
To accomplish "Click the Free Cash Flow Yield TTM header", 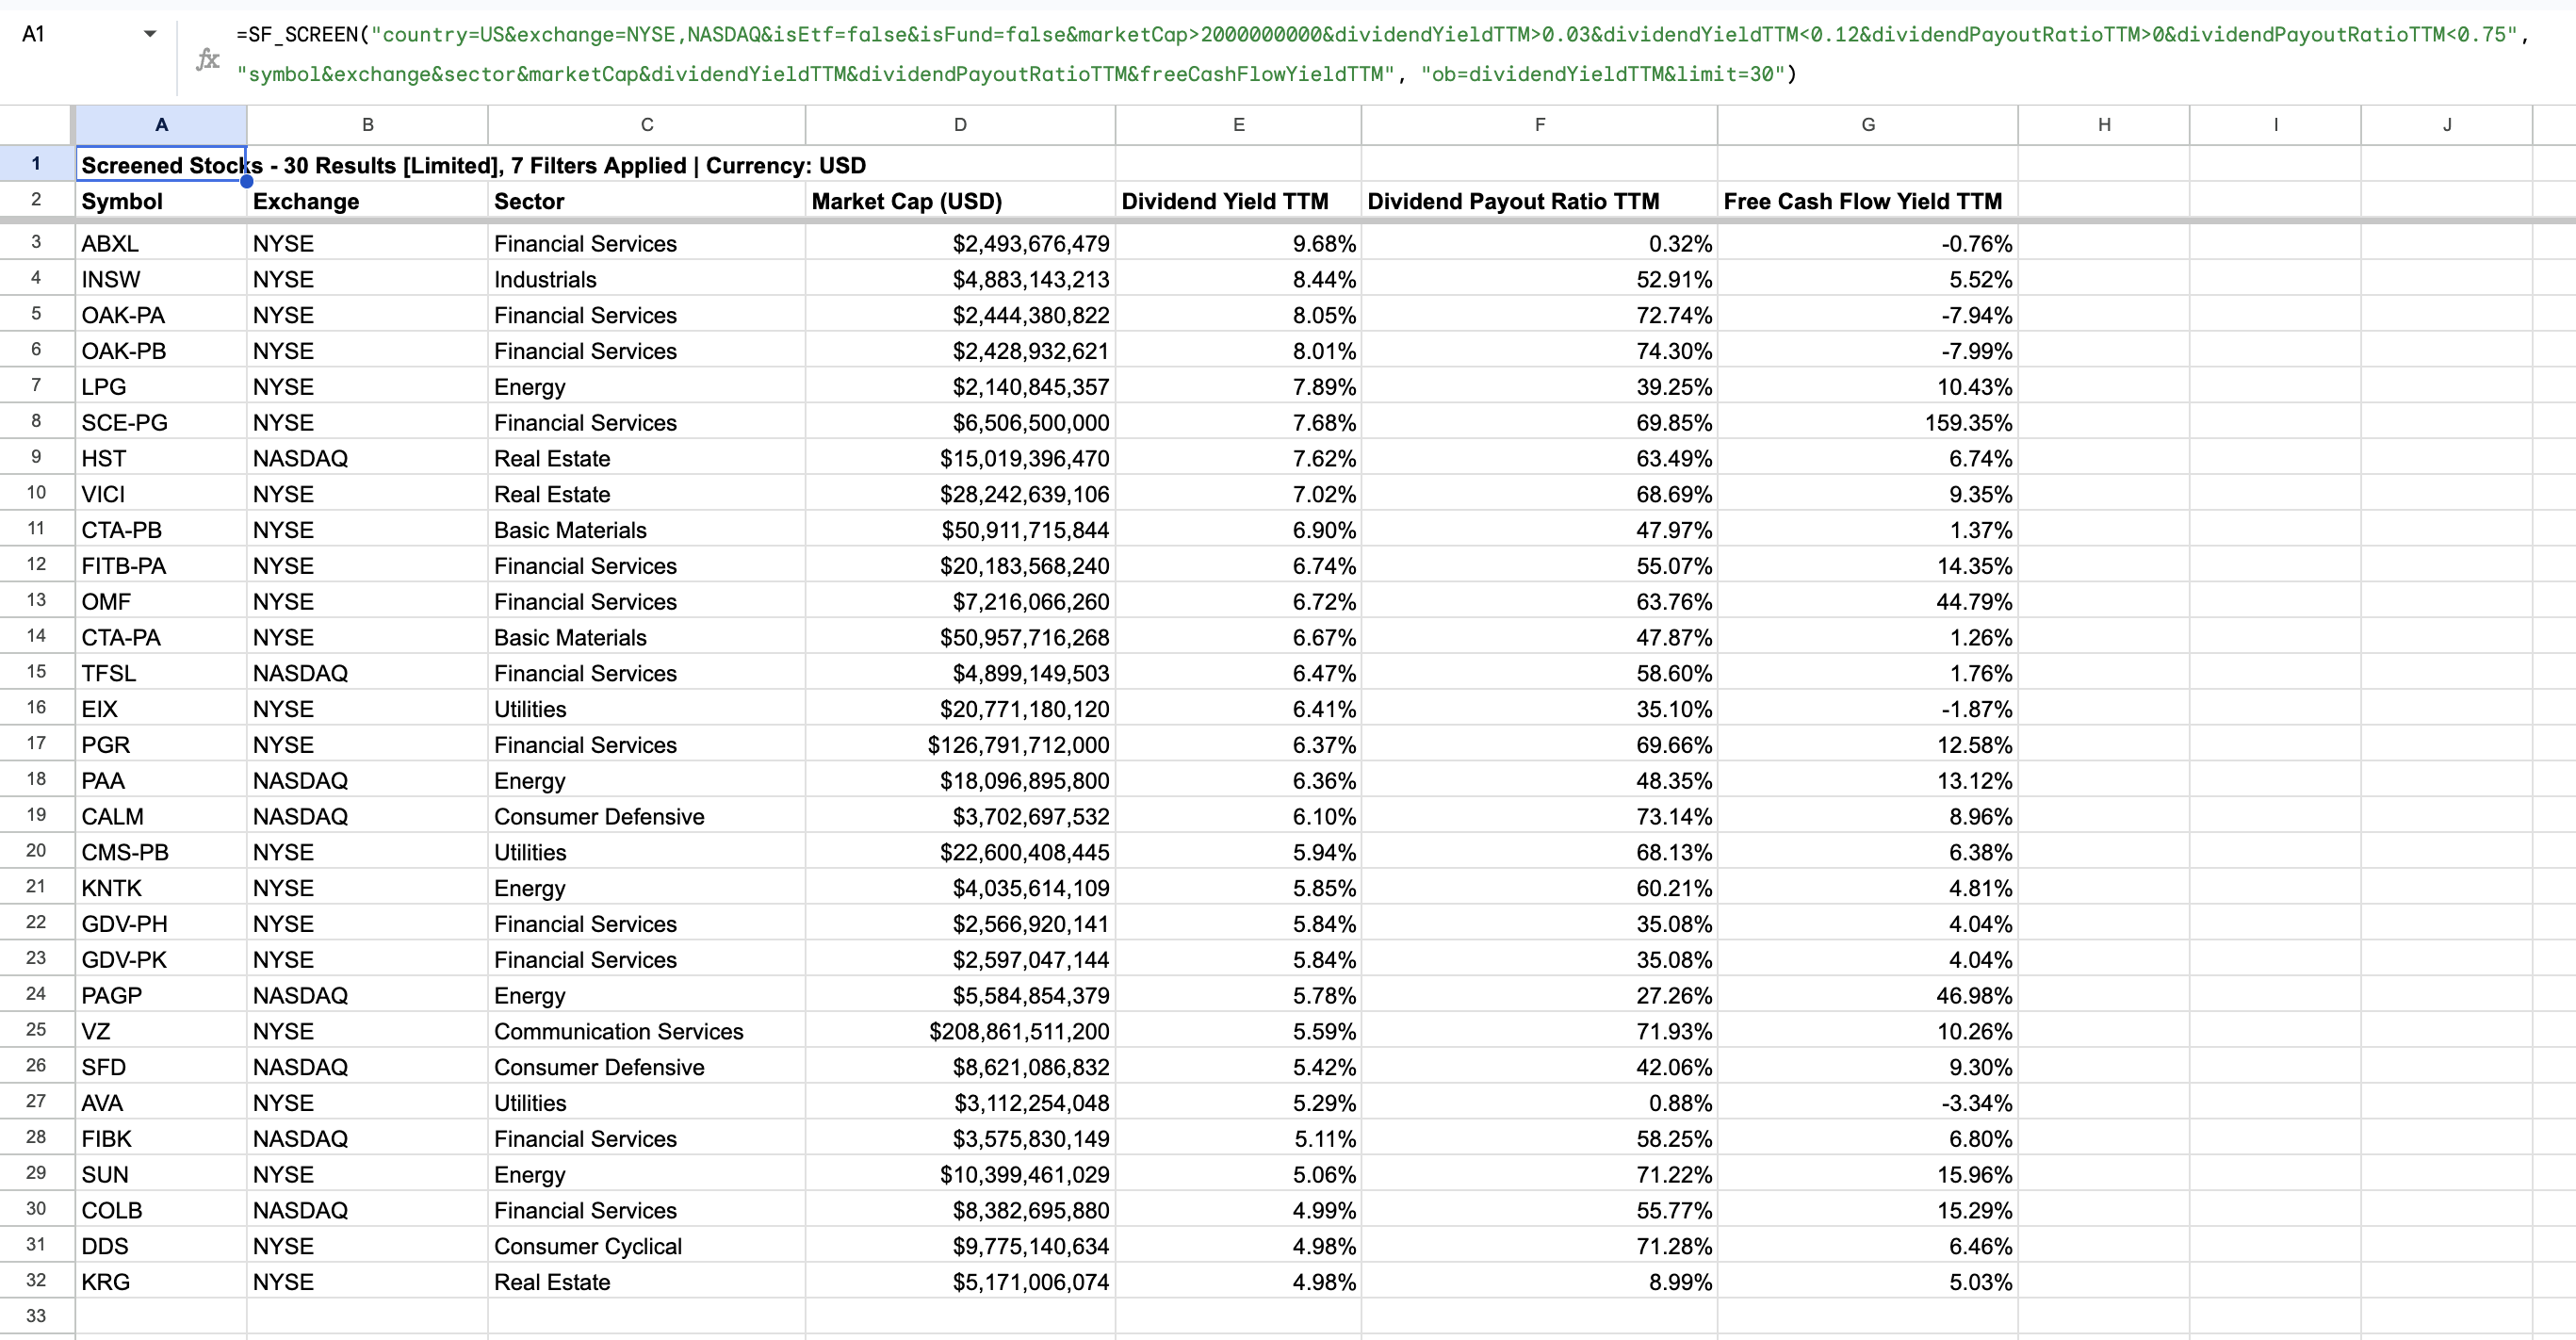I will click(x=1867, y=201).
